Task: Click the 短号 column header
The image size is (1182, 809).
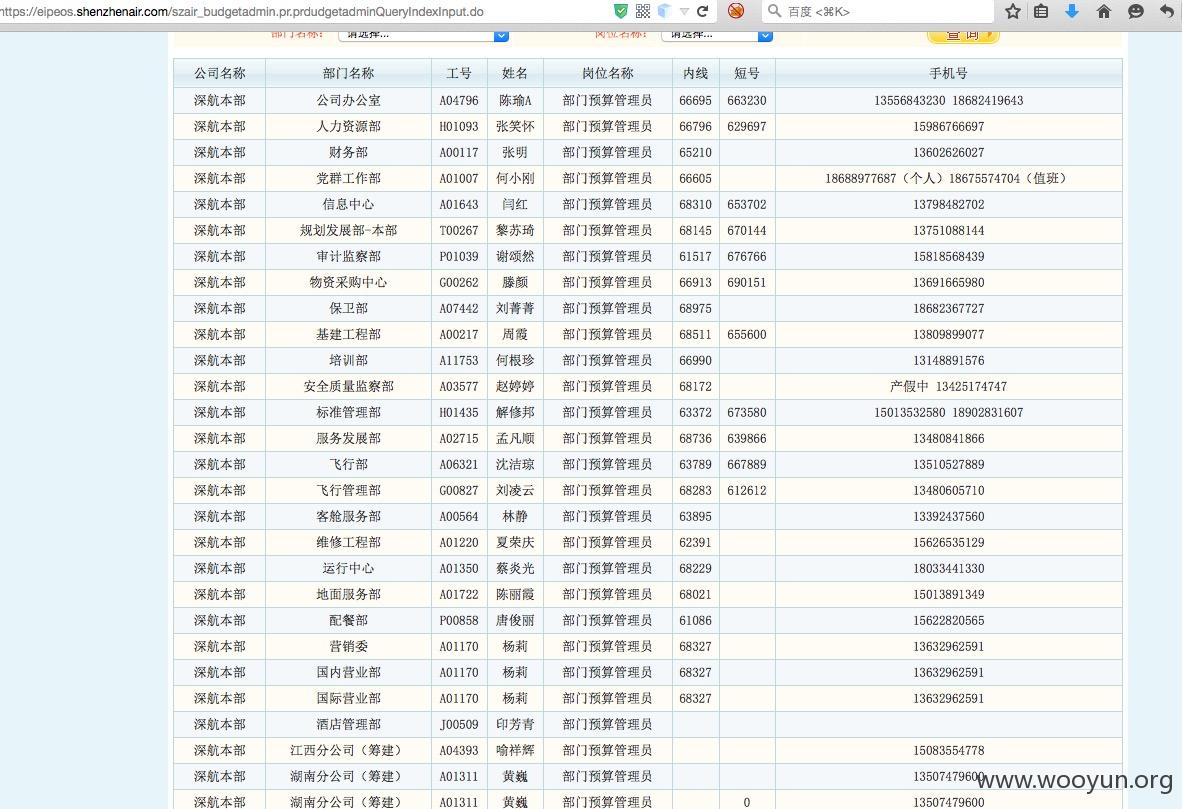Action: click(x=747, y=73)
